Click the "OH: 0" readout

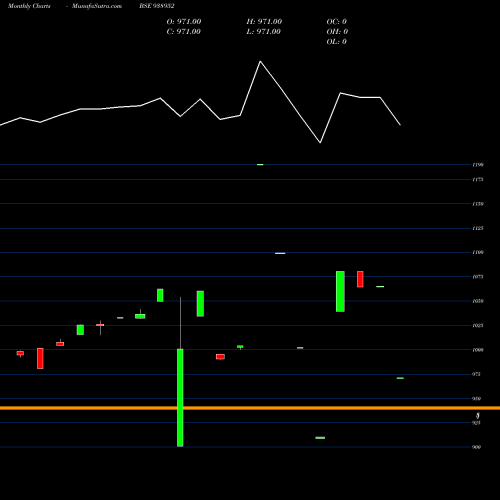click(337, 32)
